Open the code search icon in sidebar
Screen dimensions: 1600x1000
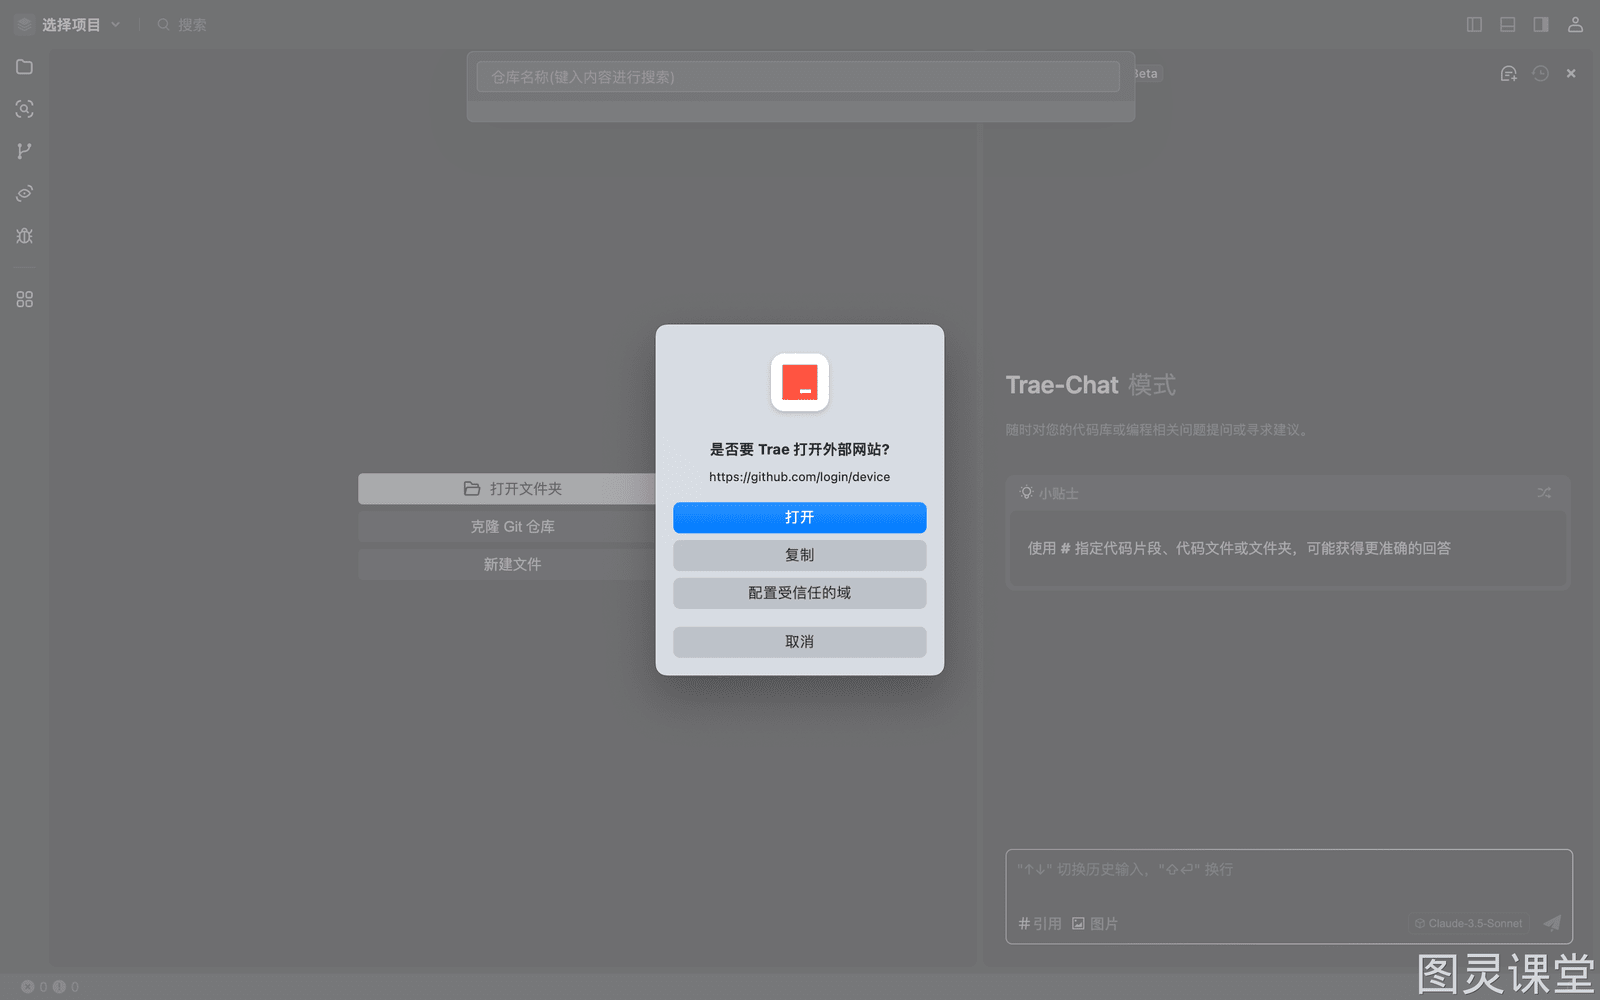(25, 109)
